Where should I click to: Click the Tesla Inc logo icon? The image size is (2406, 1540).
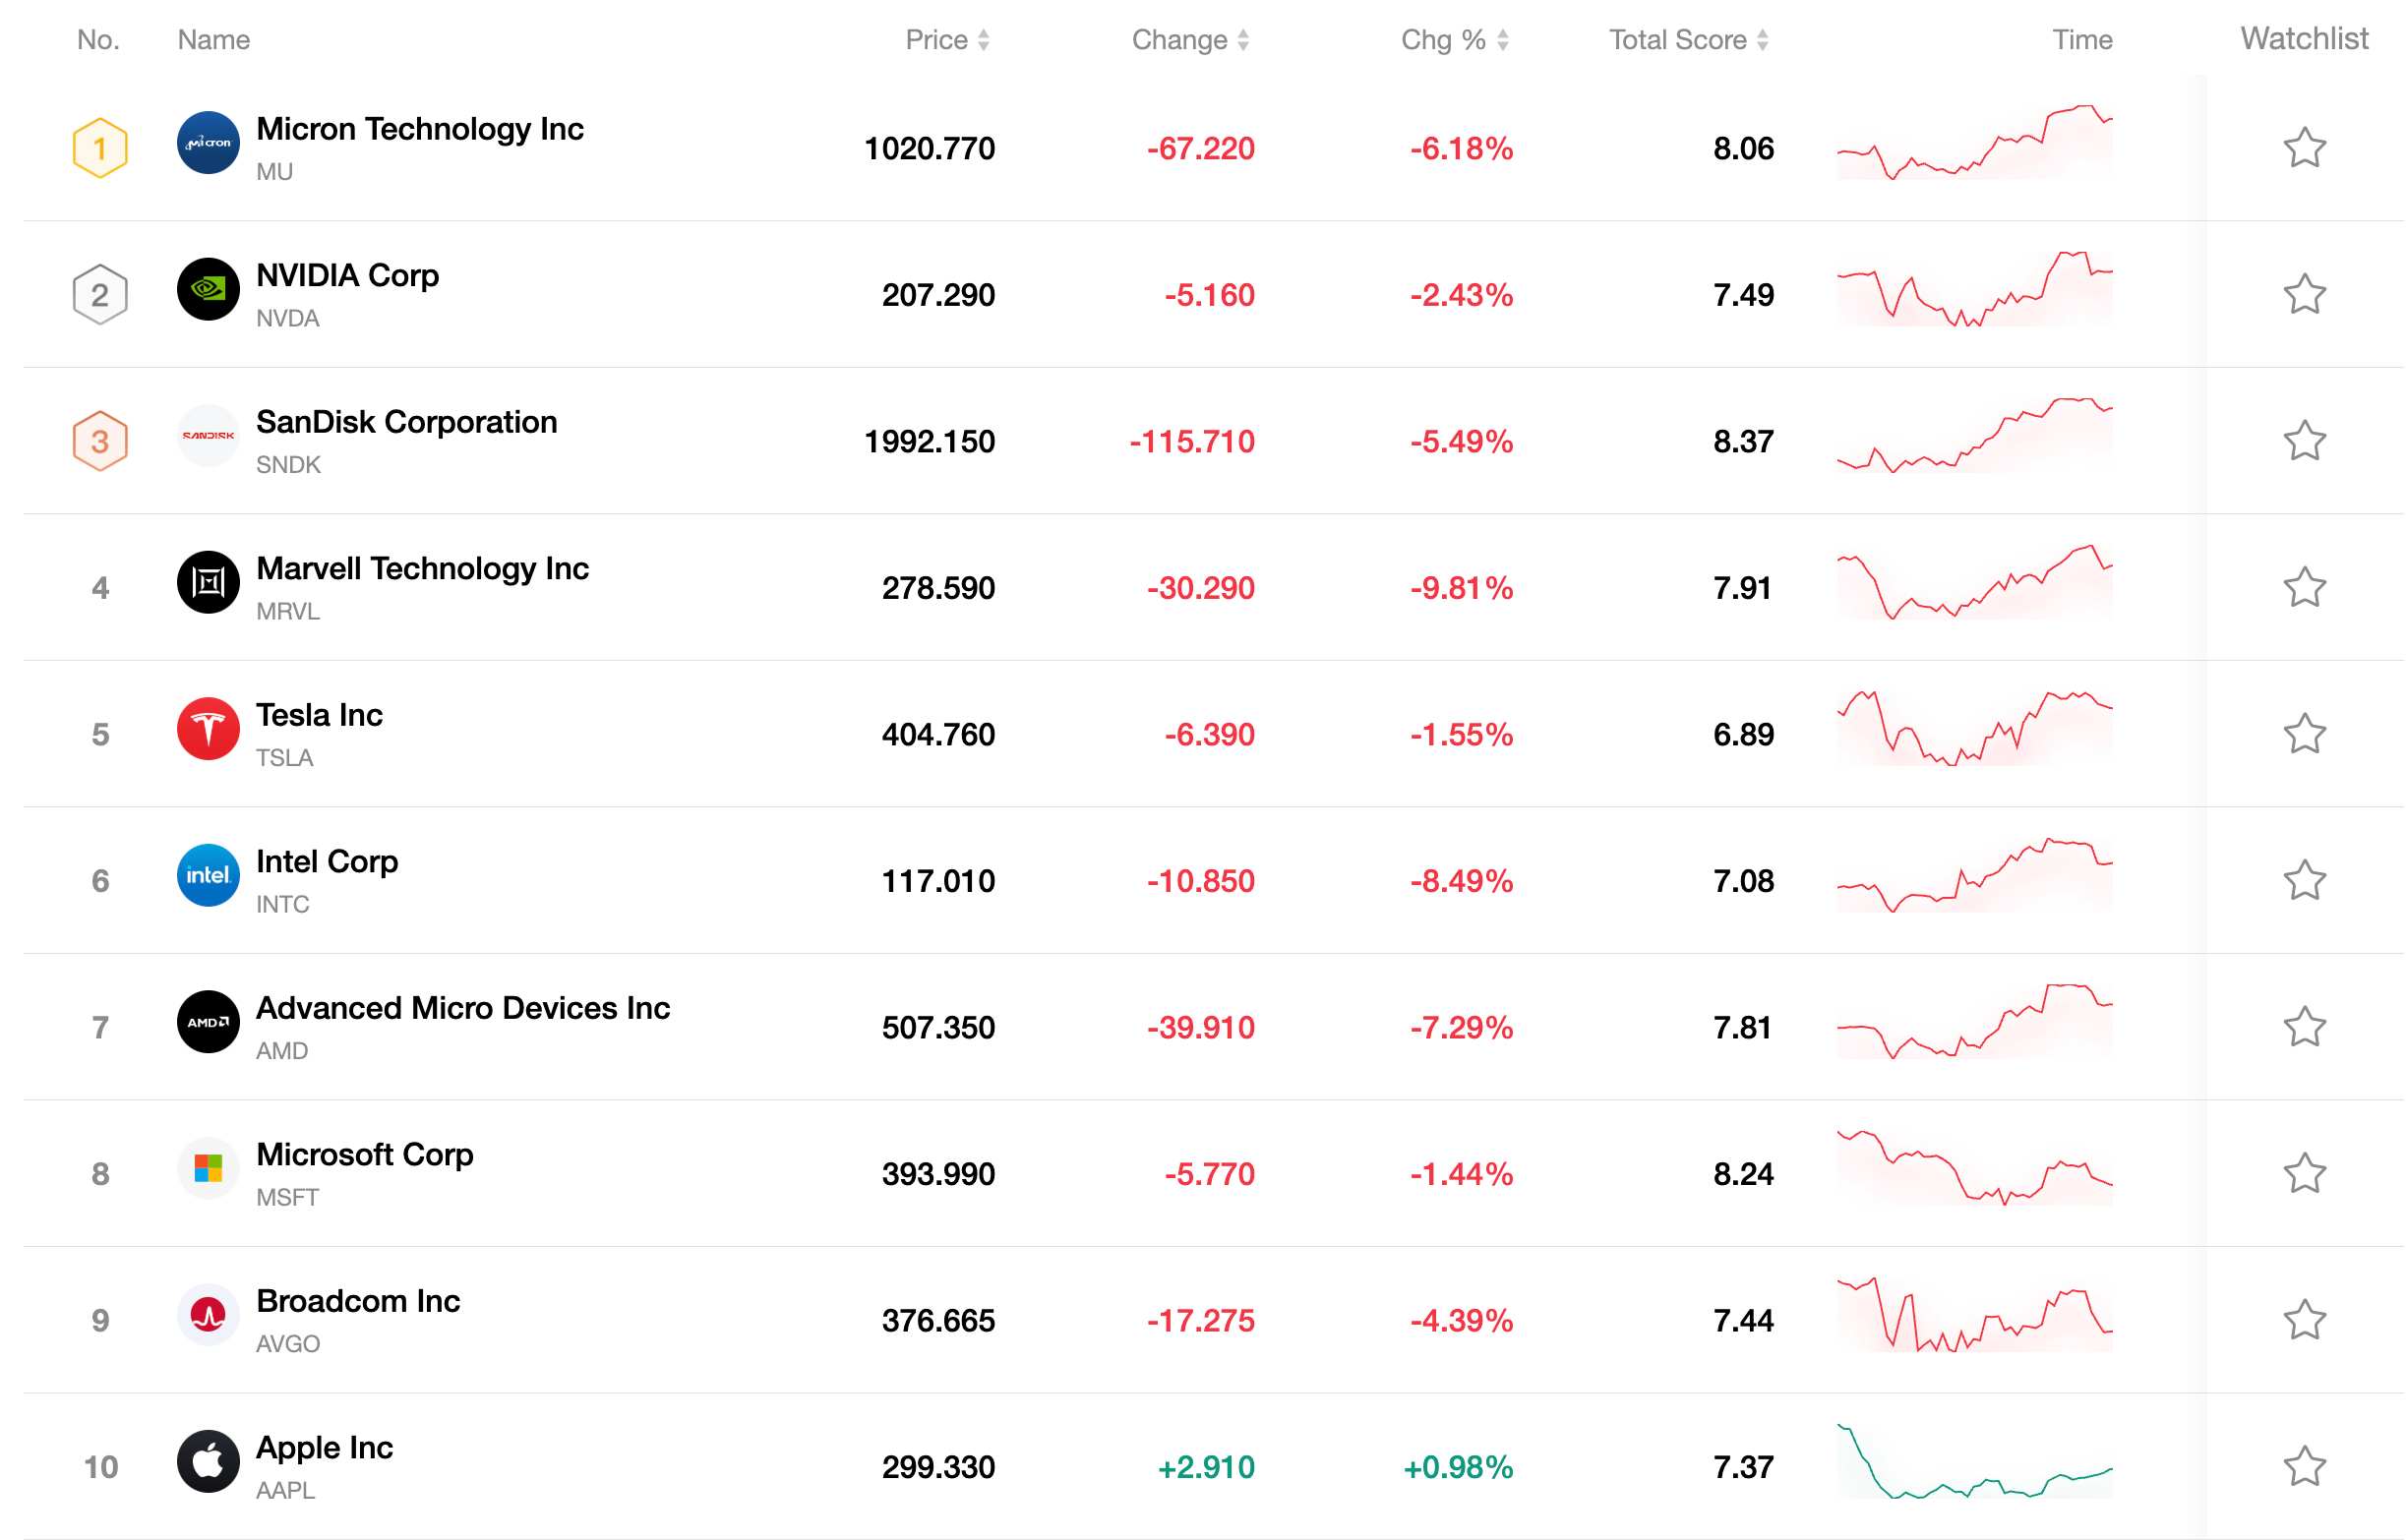[208, 728]
